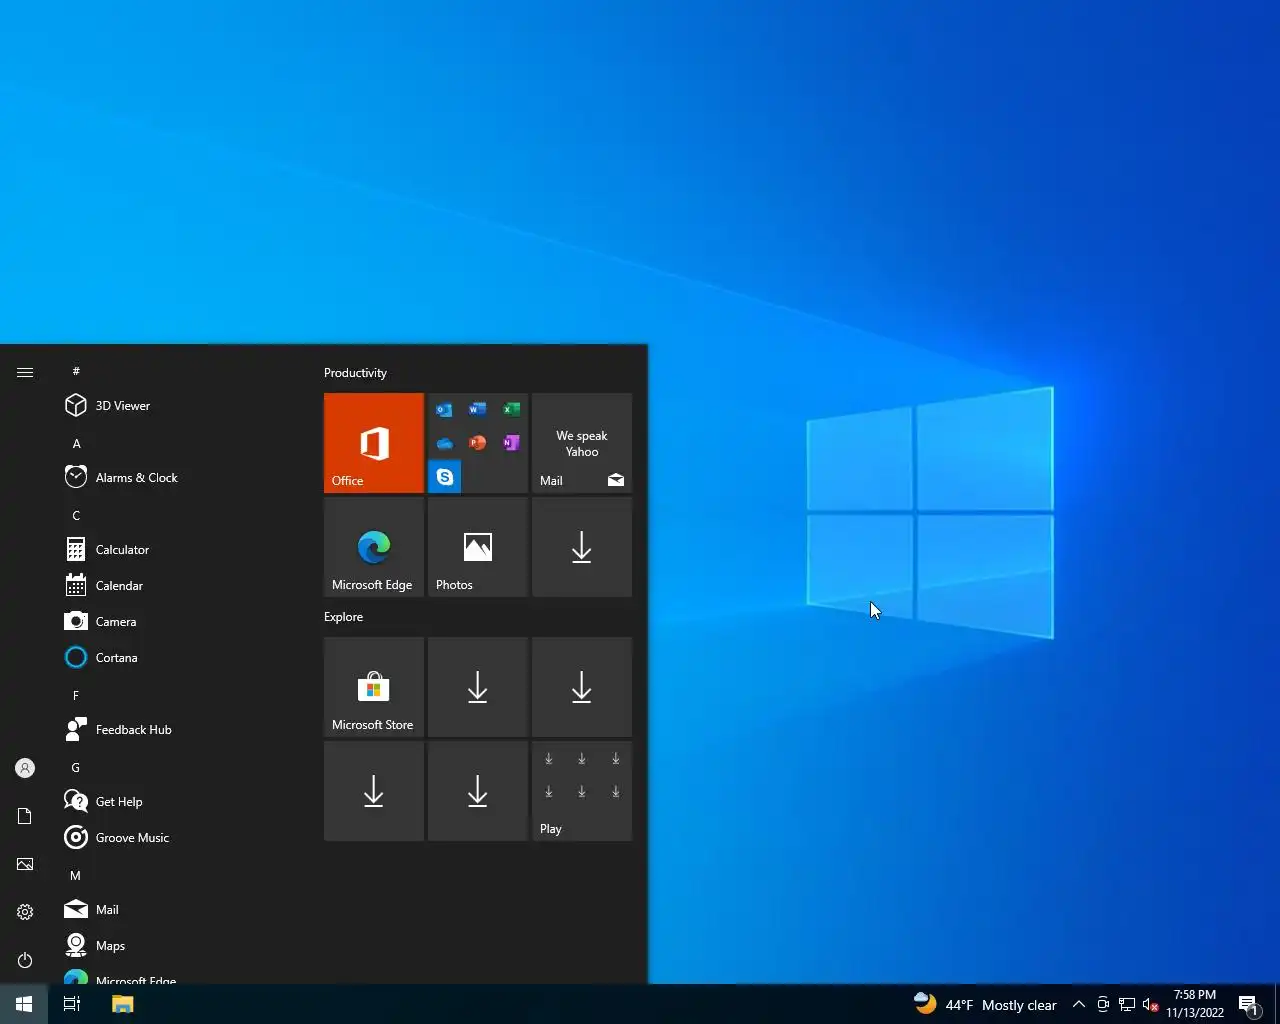Viewport: 1280px width, 1024px height.
Task: Open network status in the tray
Action: pos(1127,1004)
